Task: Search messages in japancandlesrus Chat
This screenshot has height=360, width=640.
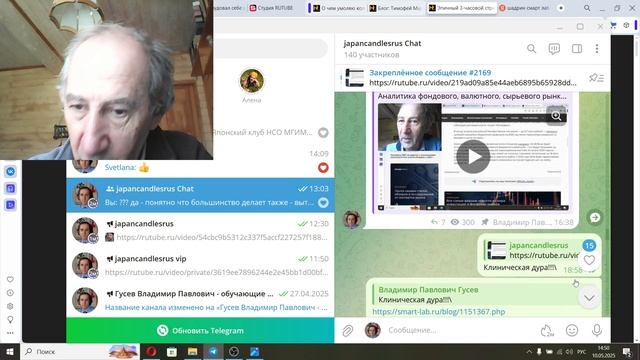Action: pyautogui.click(x=531, y=49)
